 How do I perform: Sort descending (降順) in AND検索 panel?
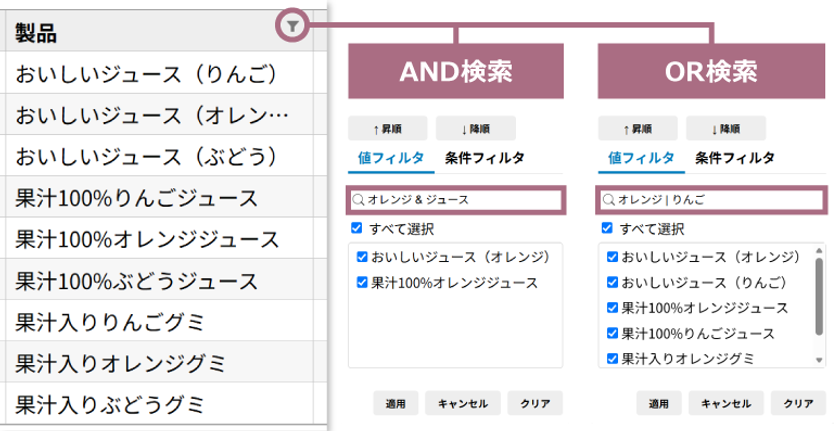click(x=476, y=128)
